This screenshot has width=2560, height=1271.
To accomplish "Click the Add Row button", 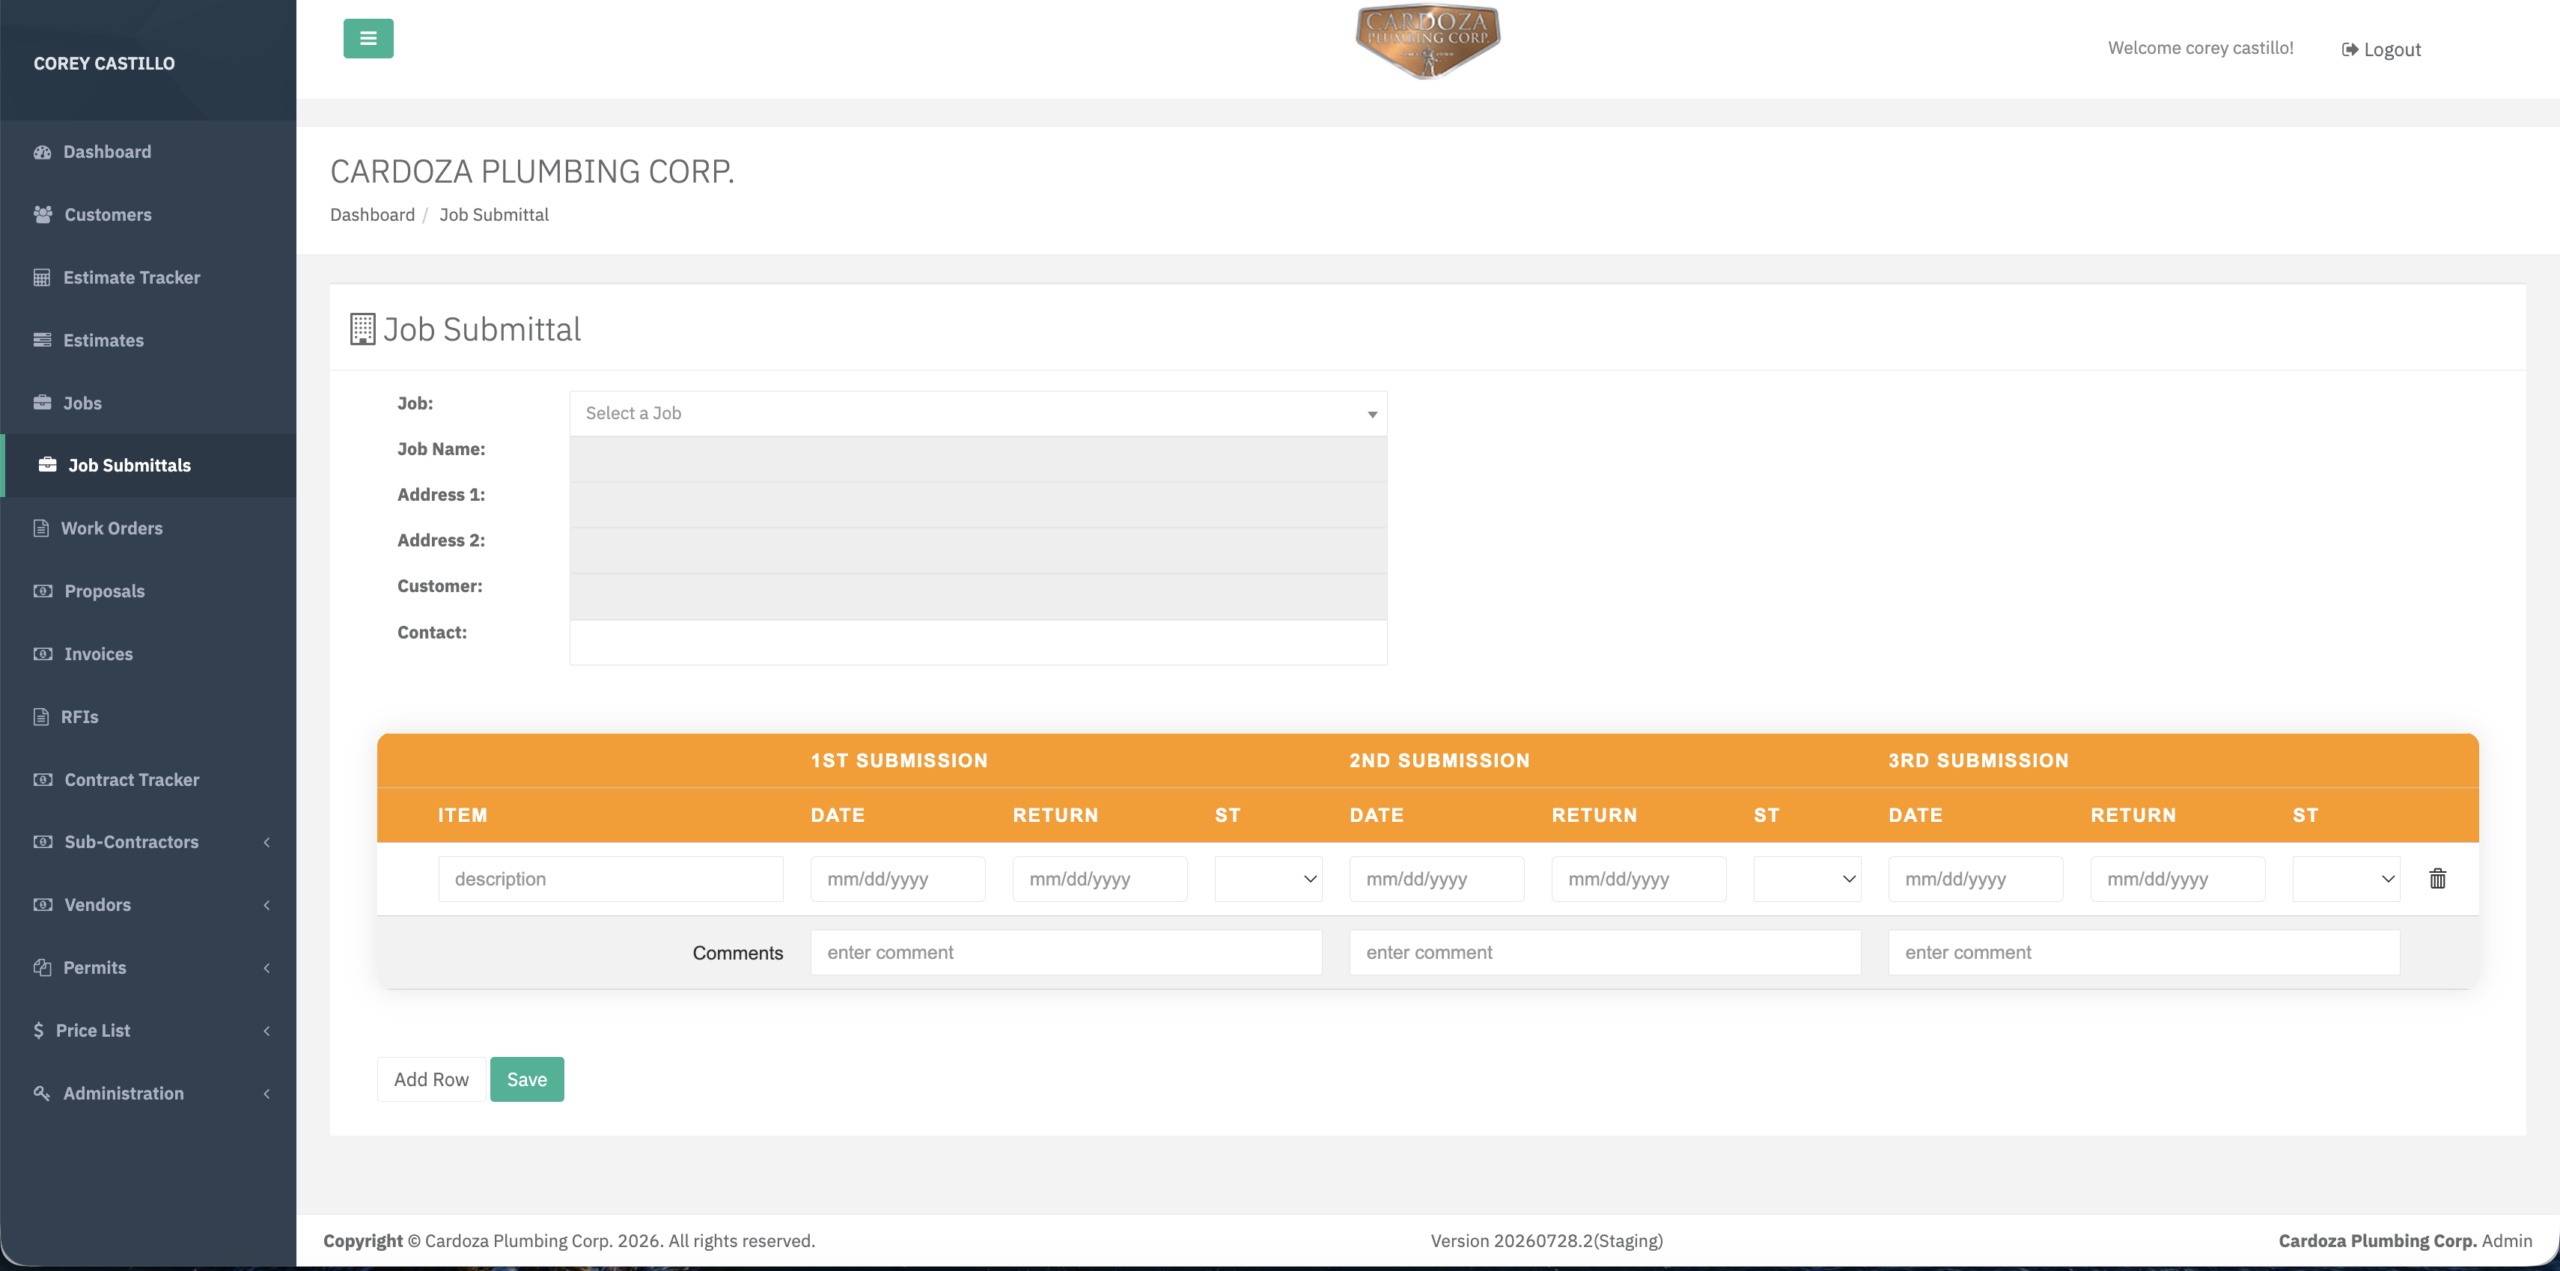I will 431,1080.
